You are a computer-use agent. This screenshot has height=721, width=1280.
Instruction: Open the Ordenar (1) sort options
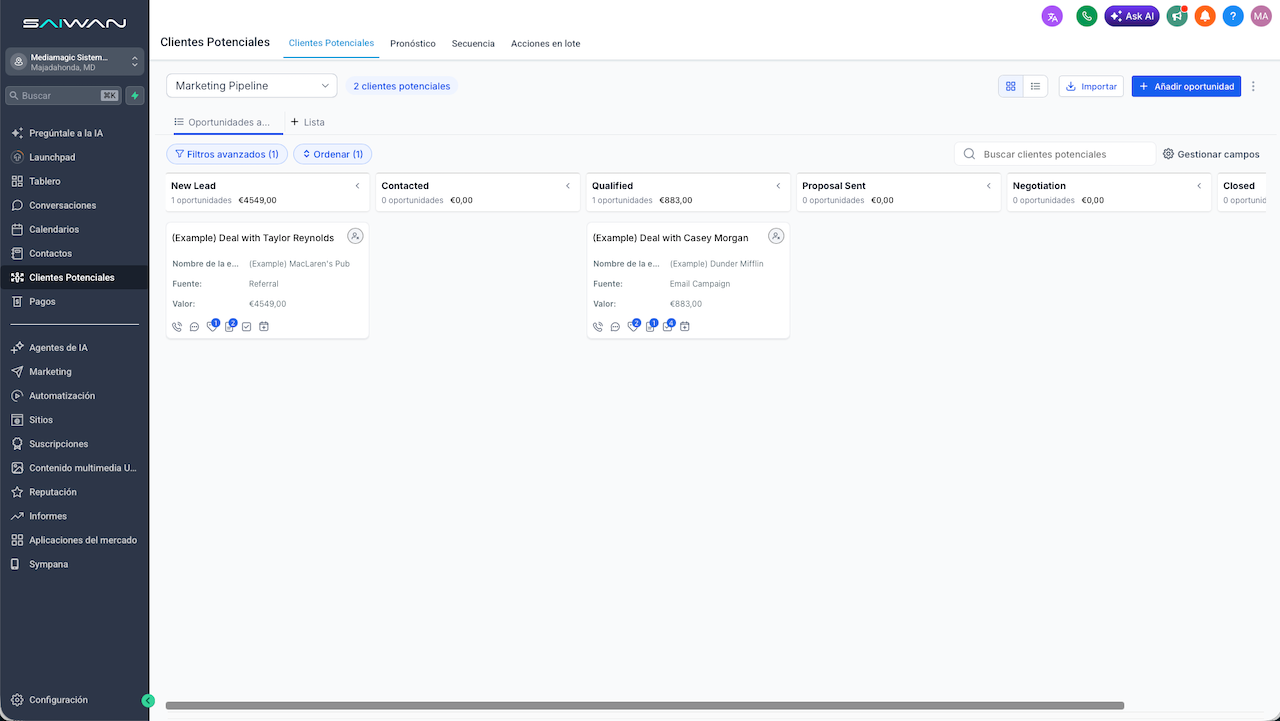point(333,155)
